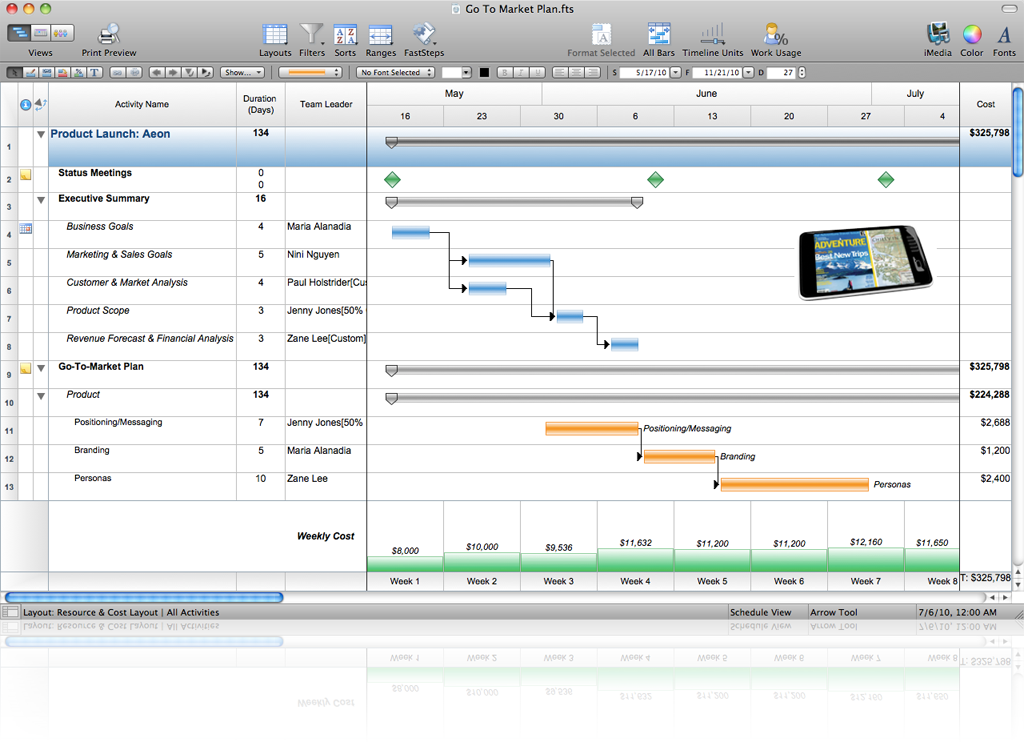Toggle underline text formatting

coord(537,72)
